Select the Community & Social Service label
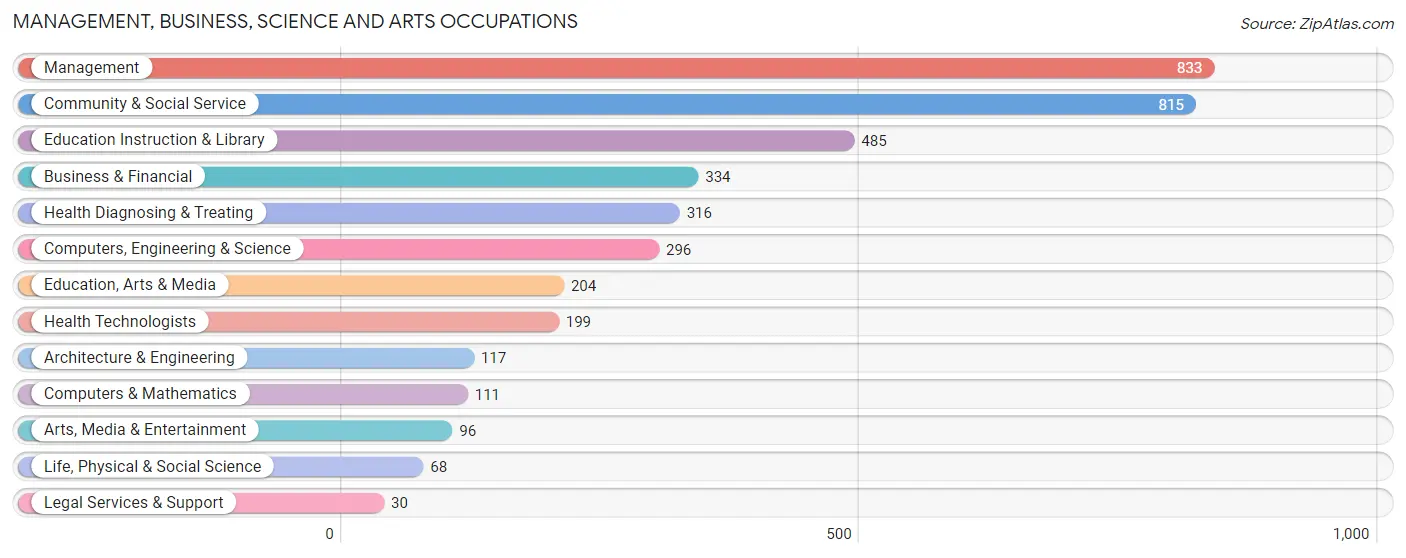Screen dimensions: 1406x558 tap(145, 103)
